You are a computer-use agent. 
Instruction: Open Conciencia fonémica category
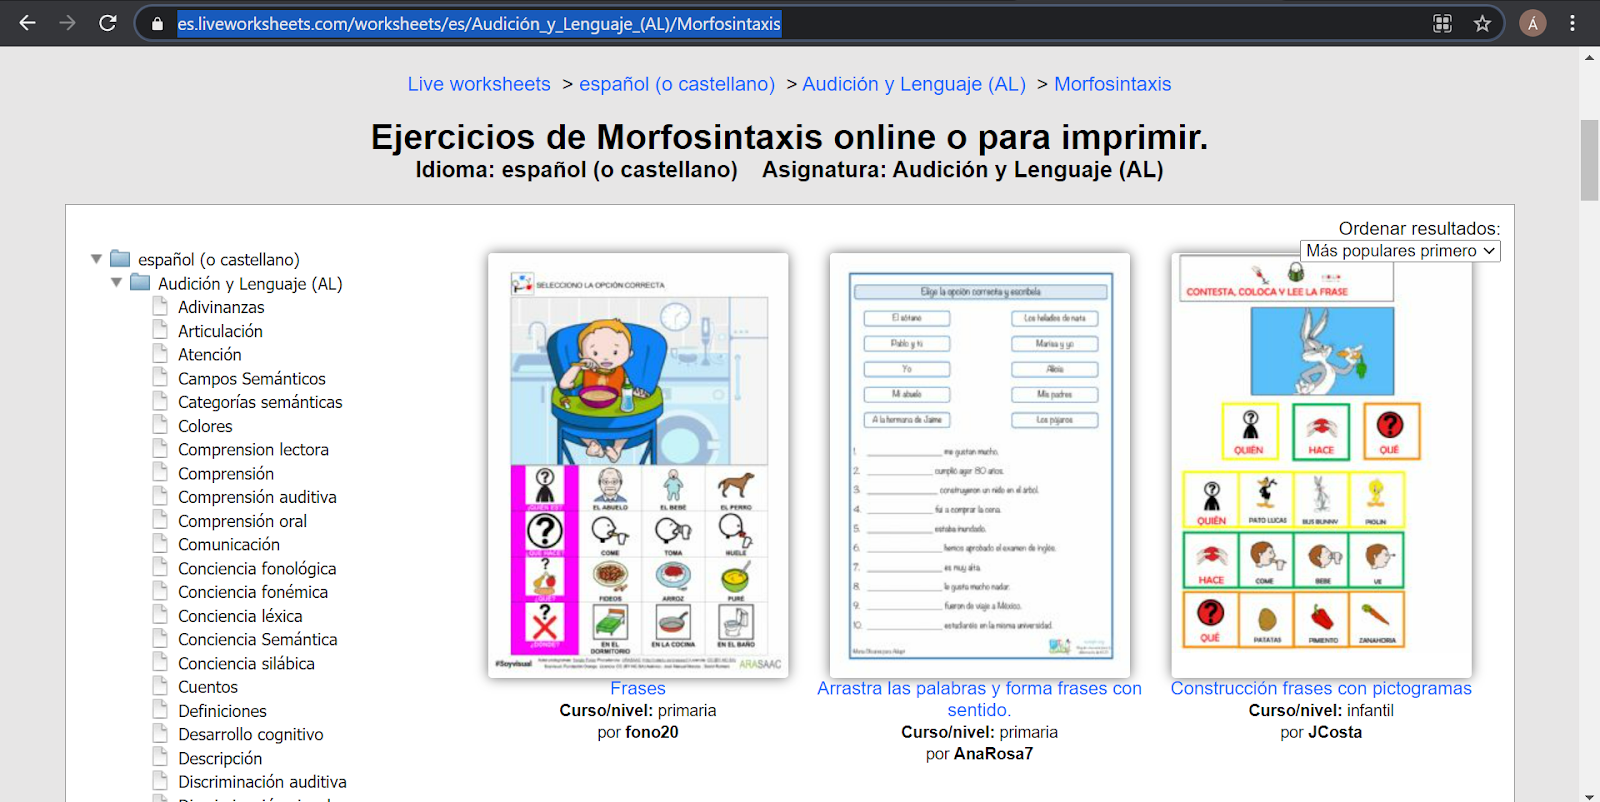coord(253,592)
